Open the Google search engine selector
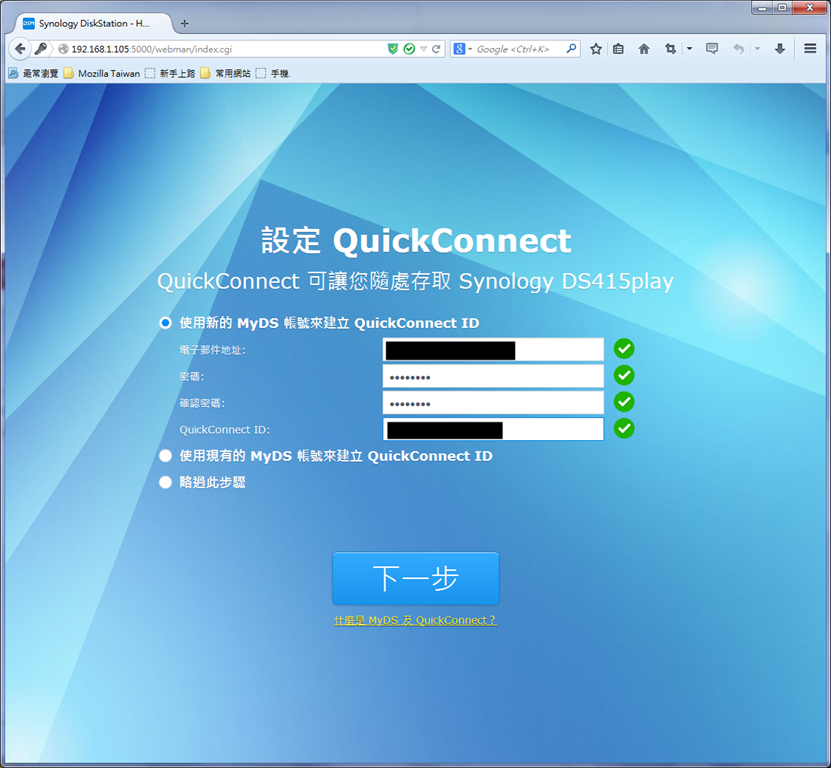This screenshot has height=768, width=831. (462, 49)
